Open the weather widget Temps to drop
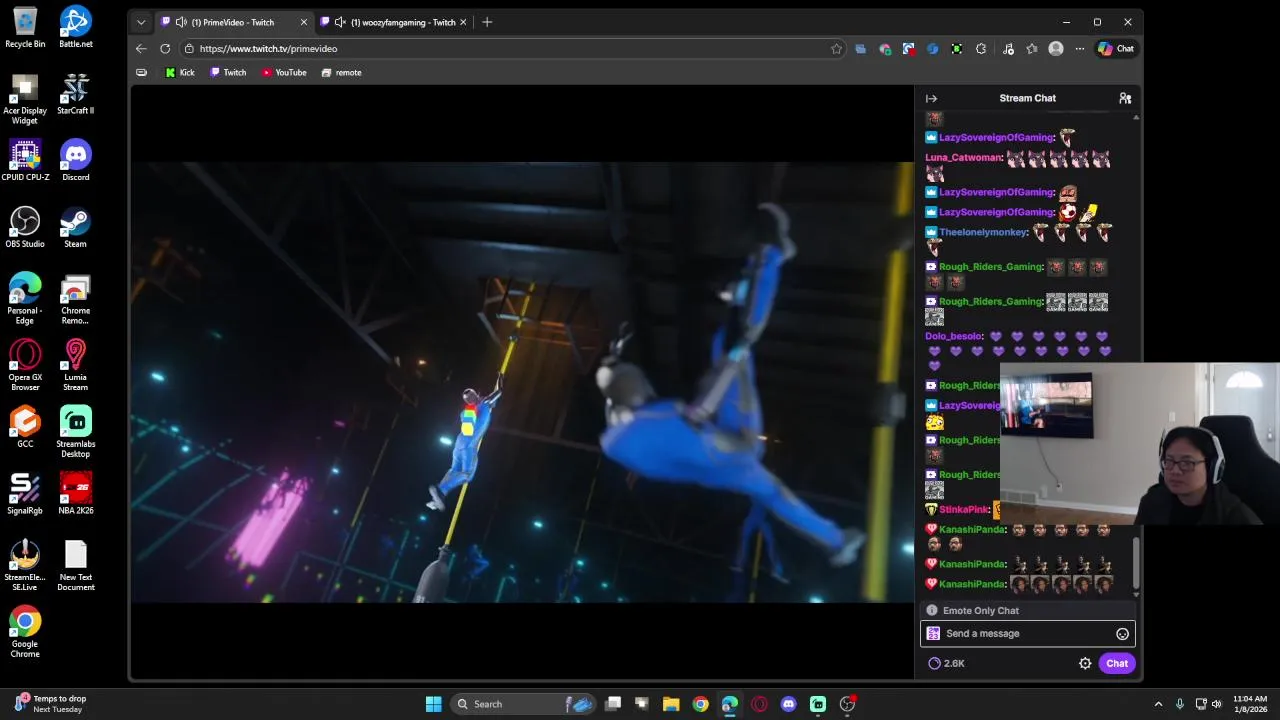Screen dimensions: 1280x720 [x=50, y=704]
